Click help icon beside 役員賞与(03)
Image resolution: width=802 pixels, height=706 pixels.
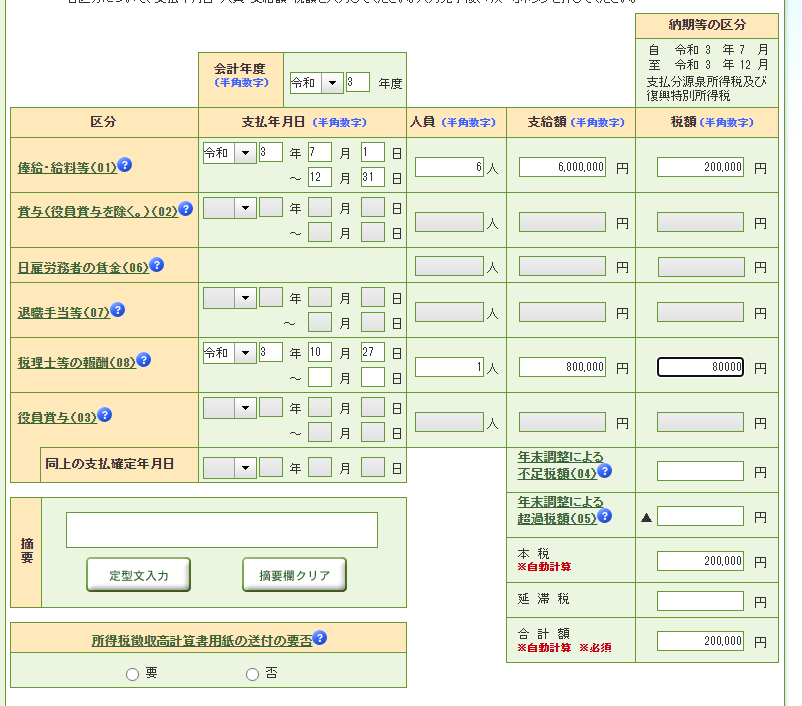point(104,415)
